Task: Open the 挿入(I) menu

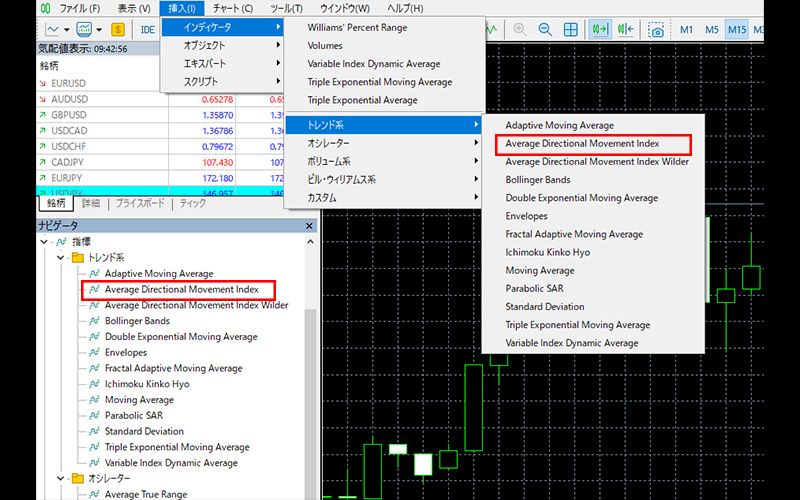Action: (182, 8)
